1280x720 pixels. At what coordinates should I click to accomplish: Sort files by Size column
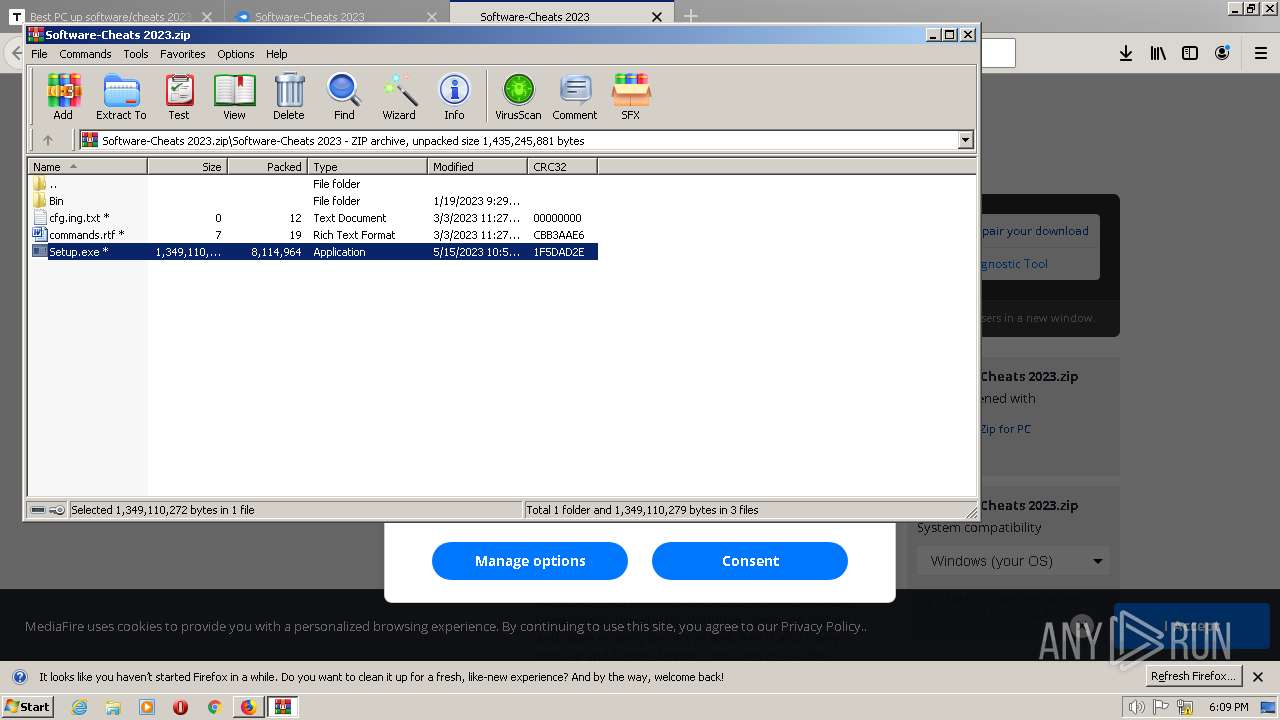pos(188,167)
